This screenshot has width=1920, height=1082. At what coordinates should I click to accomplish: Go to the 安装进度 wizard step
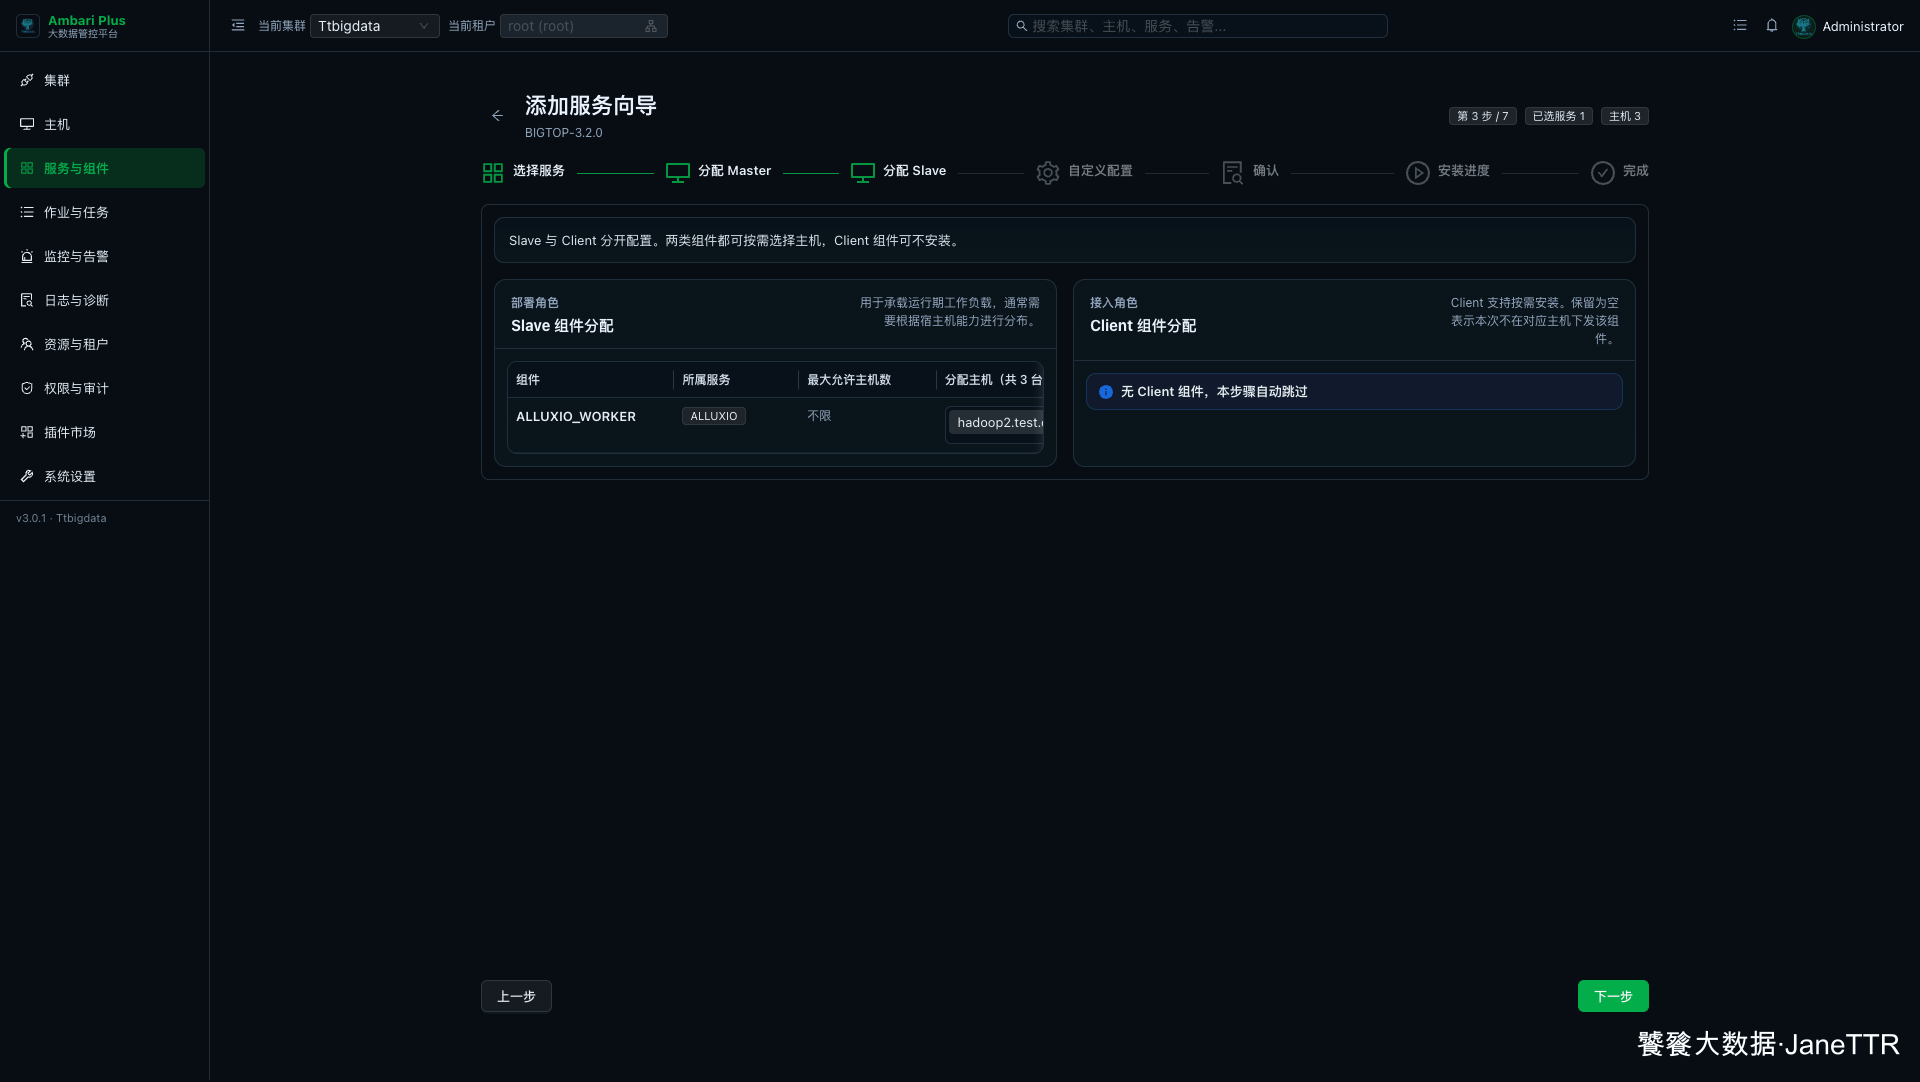(x=1464, y=171)
